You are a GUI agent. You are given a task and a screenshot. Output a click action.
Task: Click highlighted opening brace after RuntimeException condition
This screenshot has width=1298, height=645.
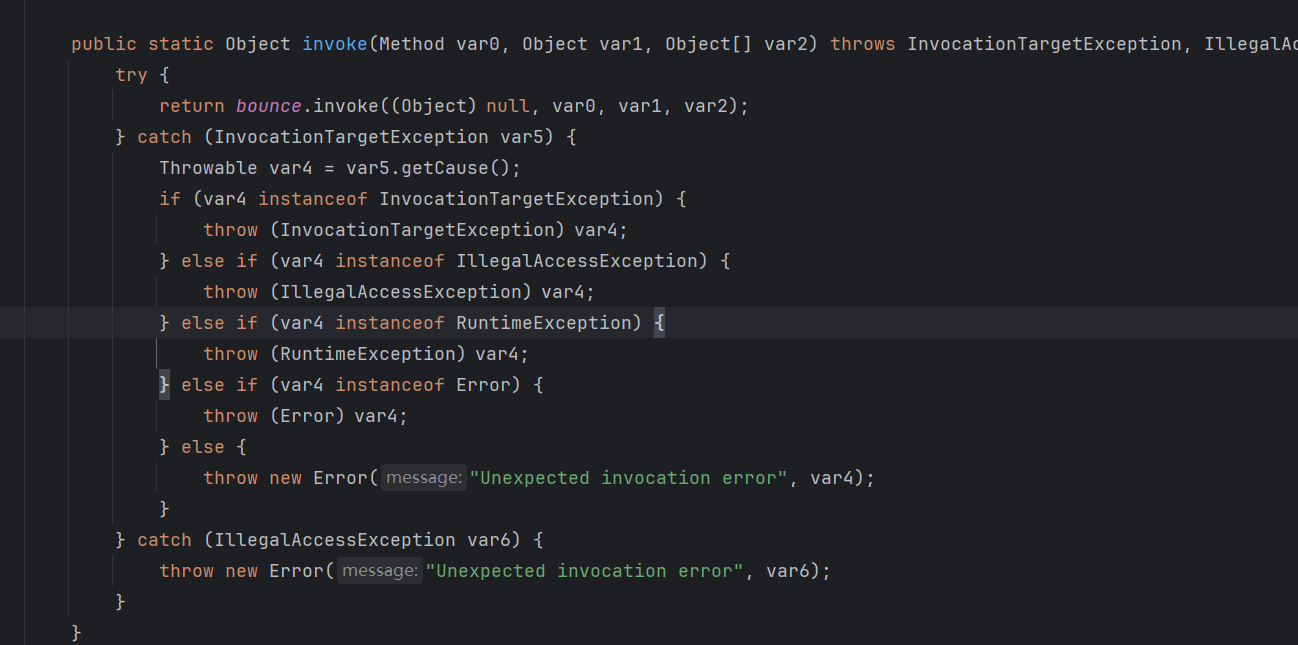[x=659, y=323]
